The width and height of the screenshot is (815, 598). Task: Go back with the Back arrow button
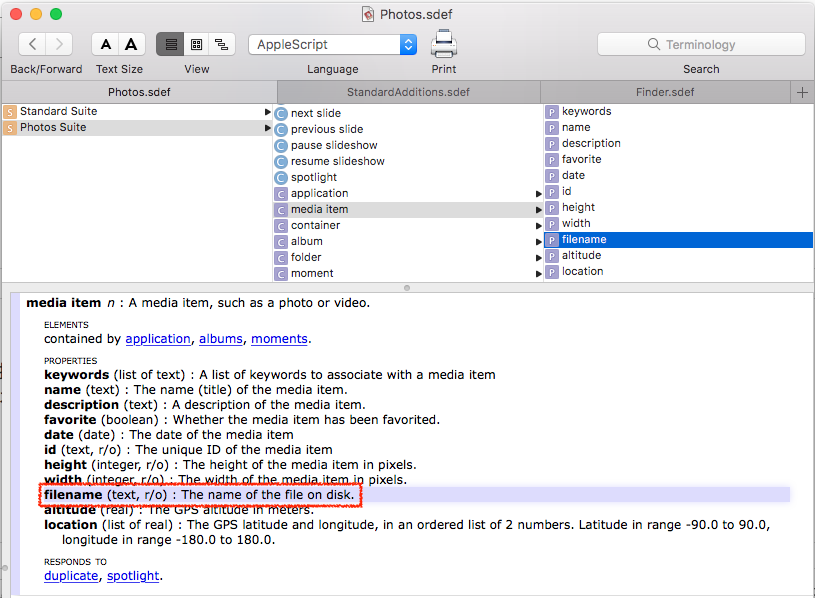click(32, 44)
